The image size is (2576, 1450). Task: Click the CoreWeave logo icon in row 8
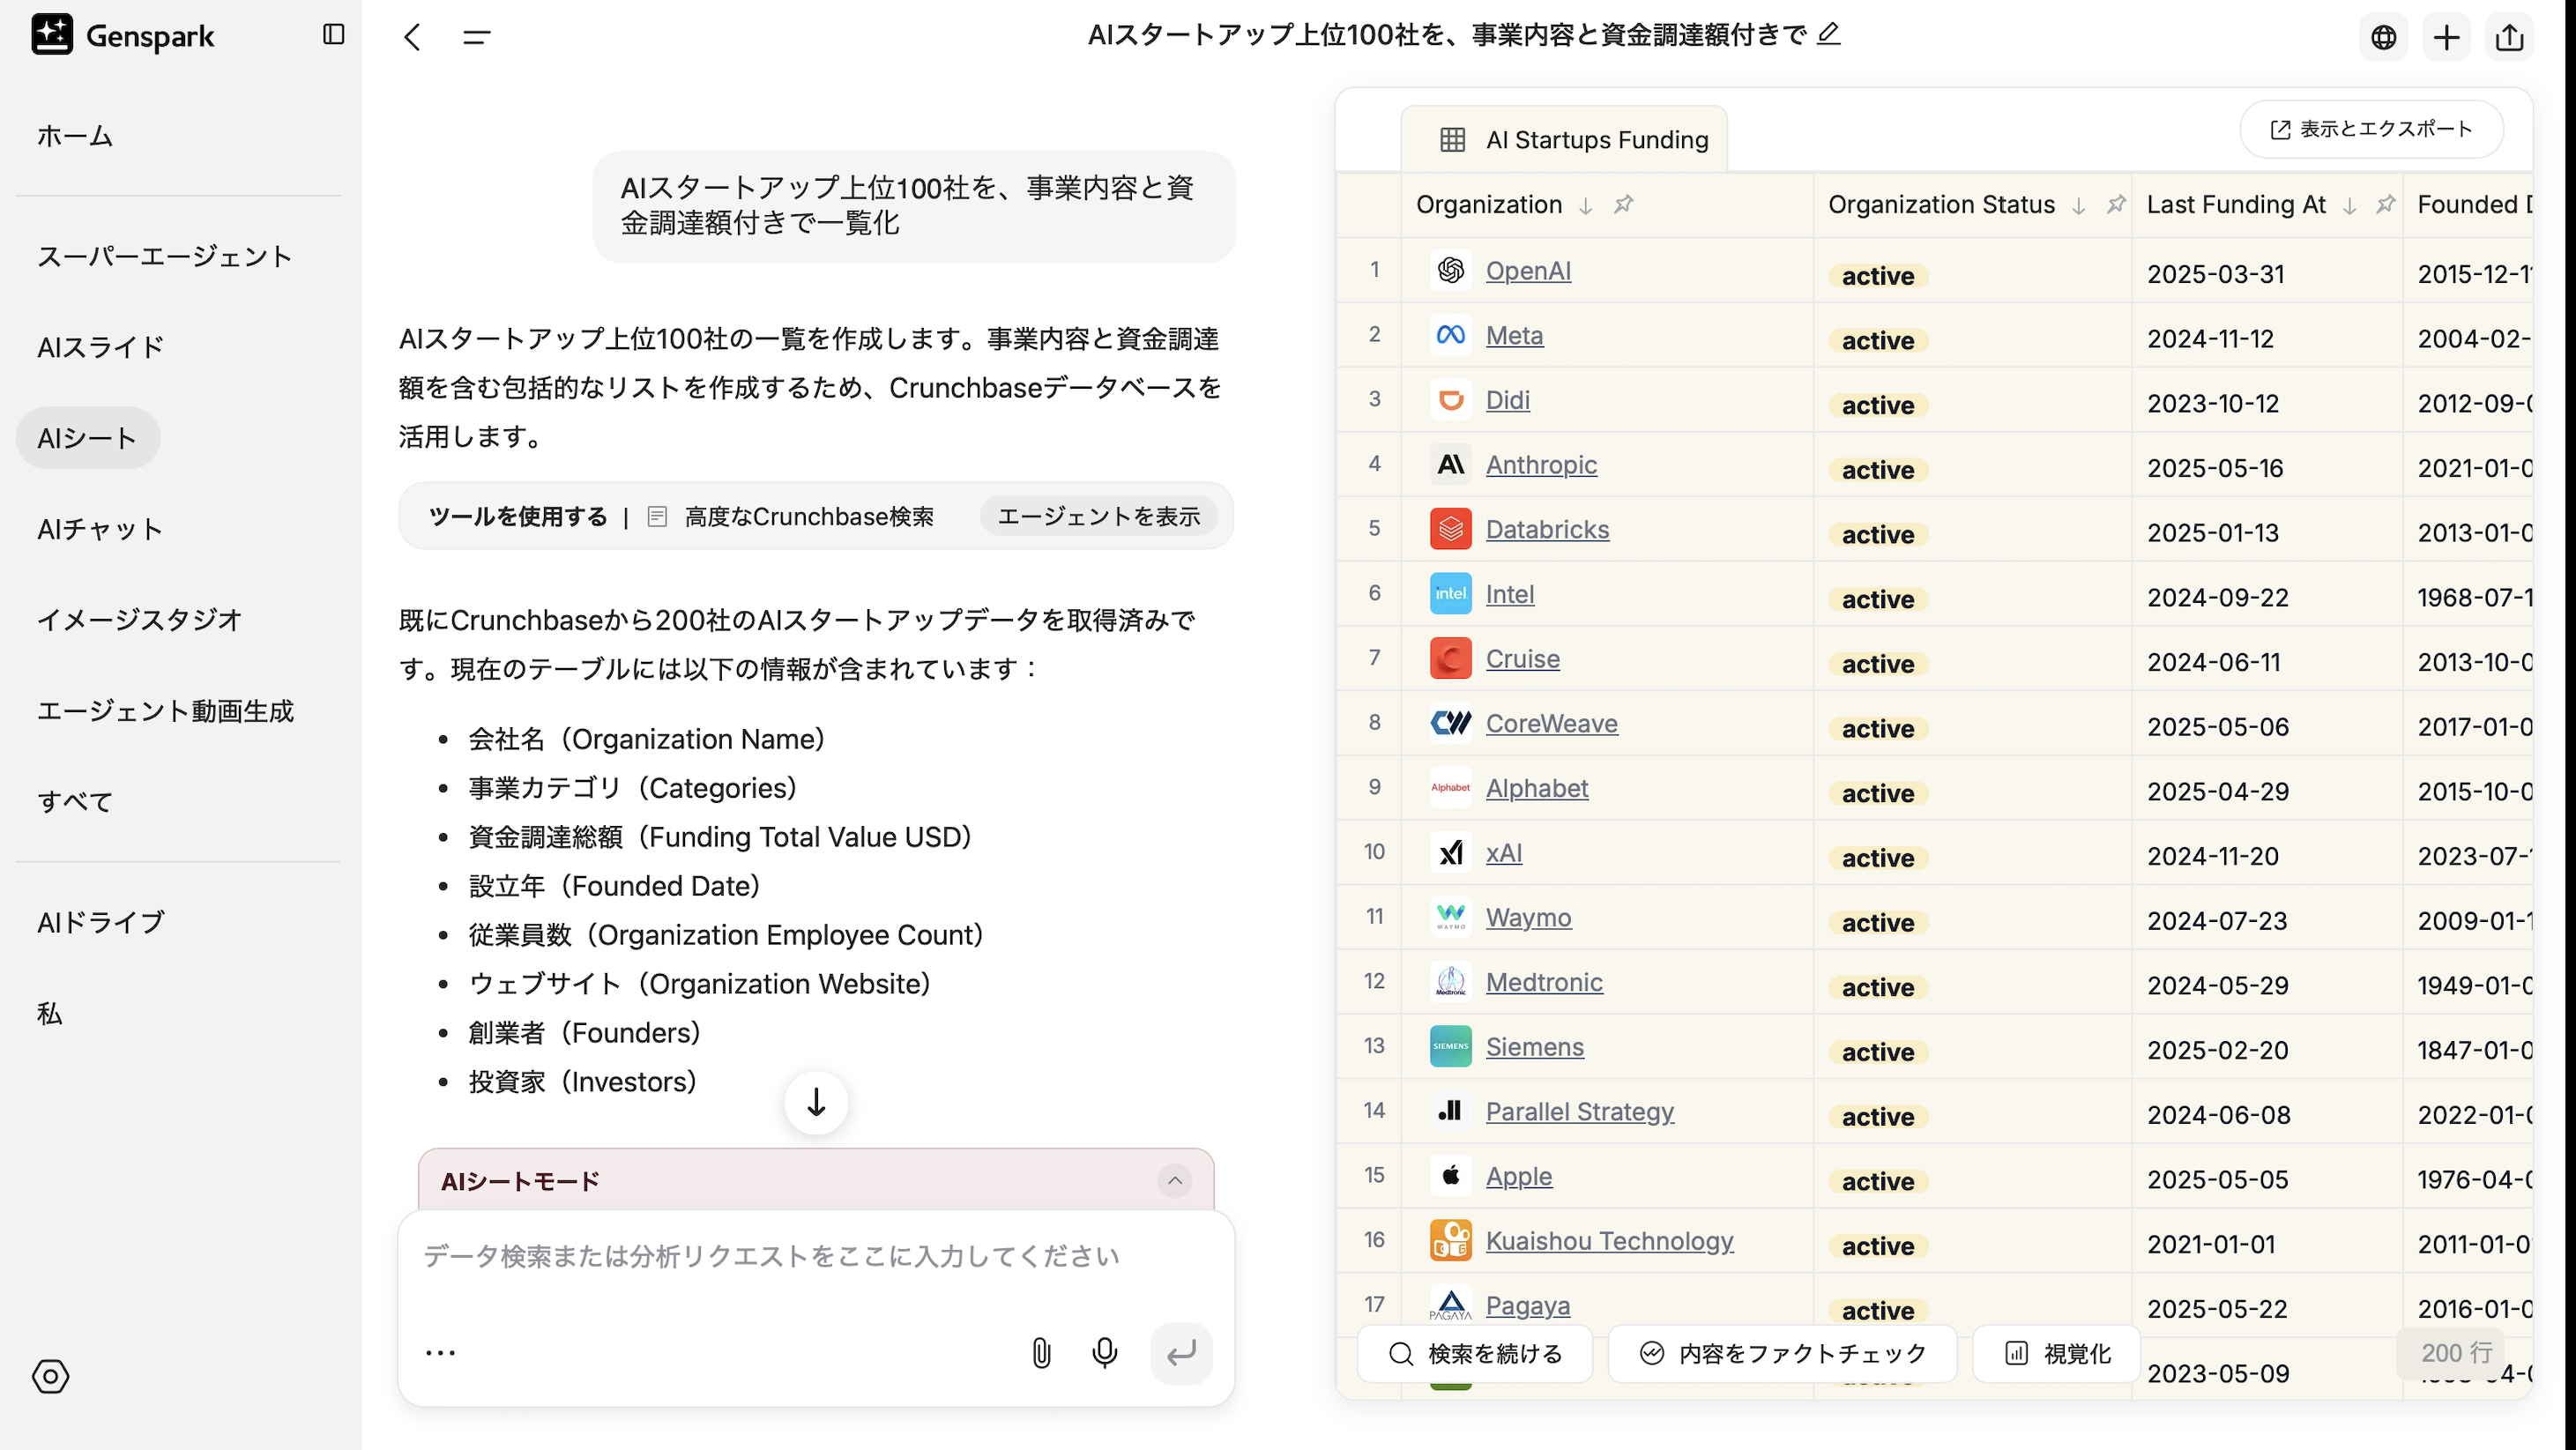[x=1450, y=723]
